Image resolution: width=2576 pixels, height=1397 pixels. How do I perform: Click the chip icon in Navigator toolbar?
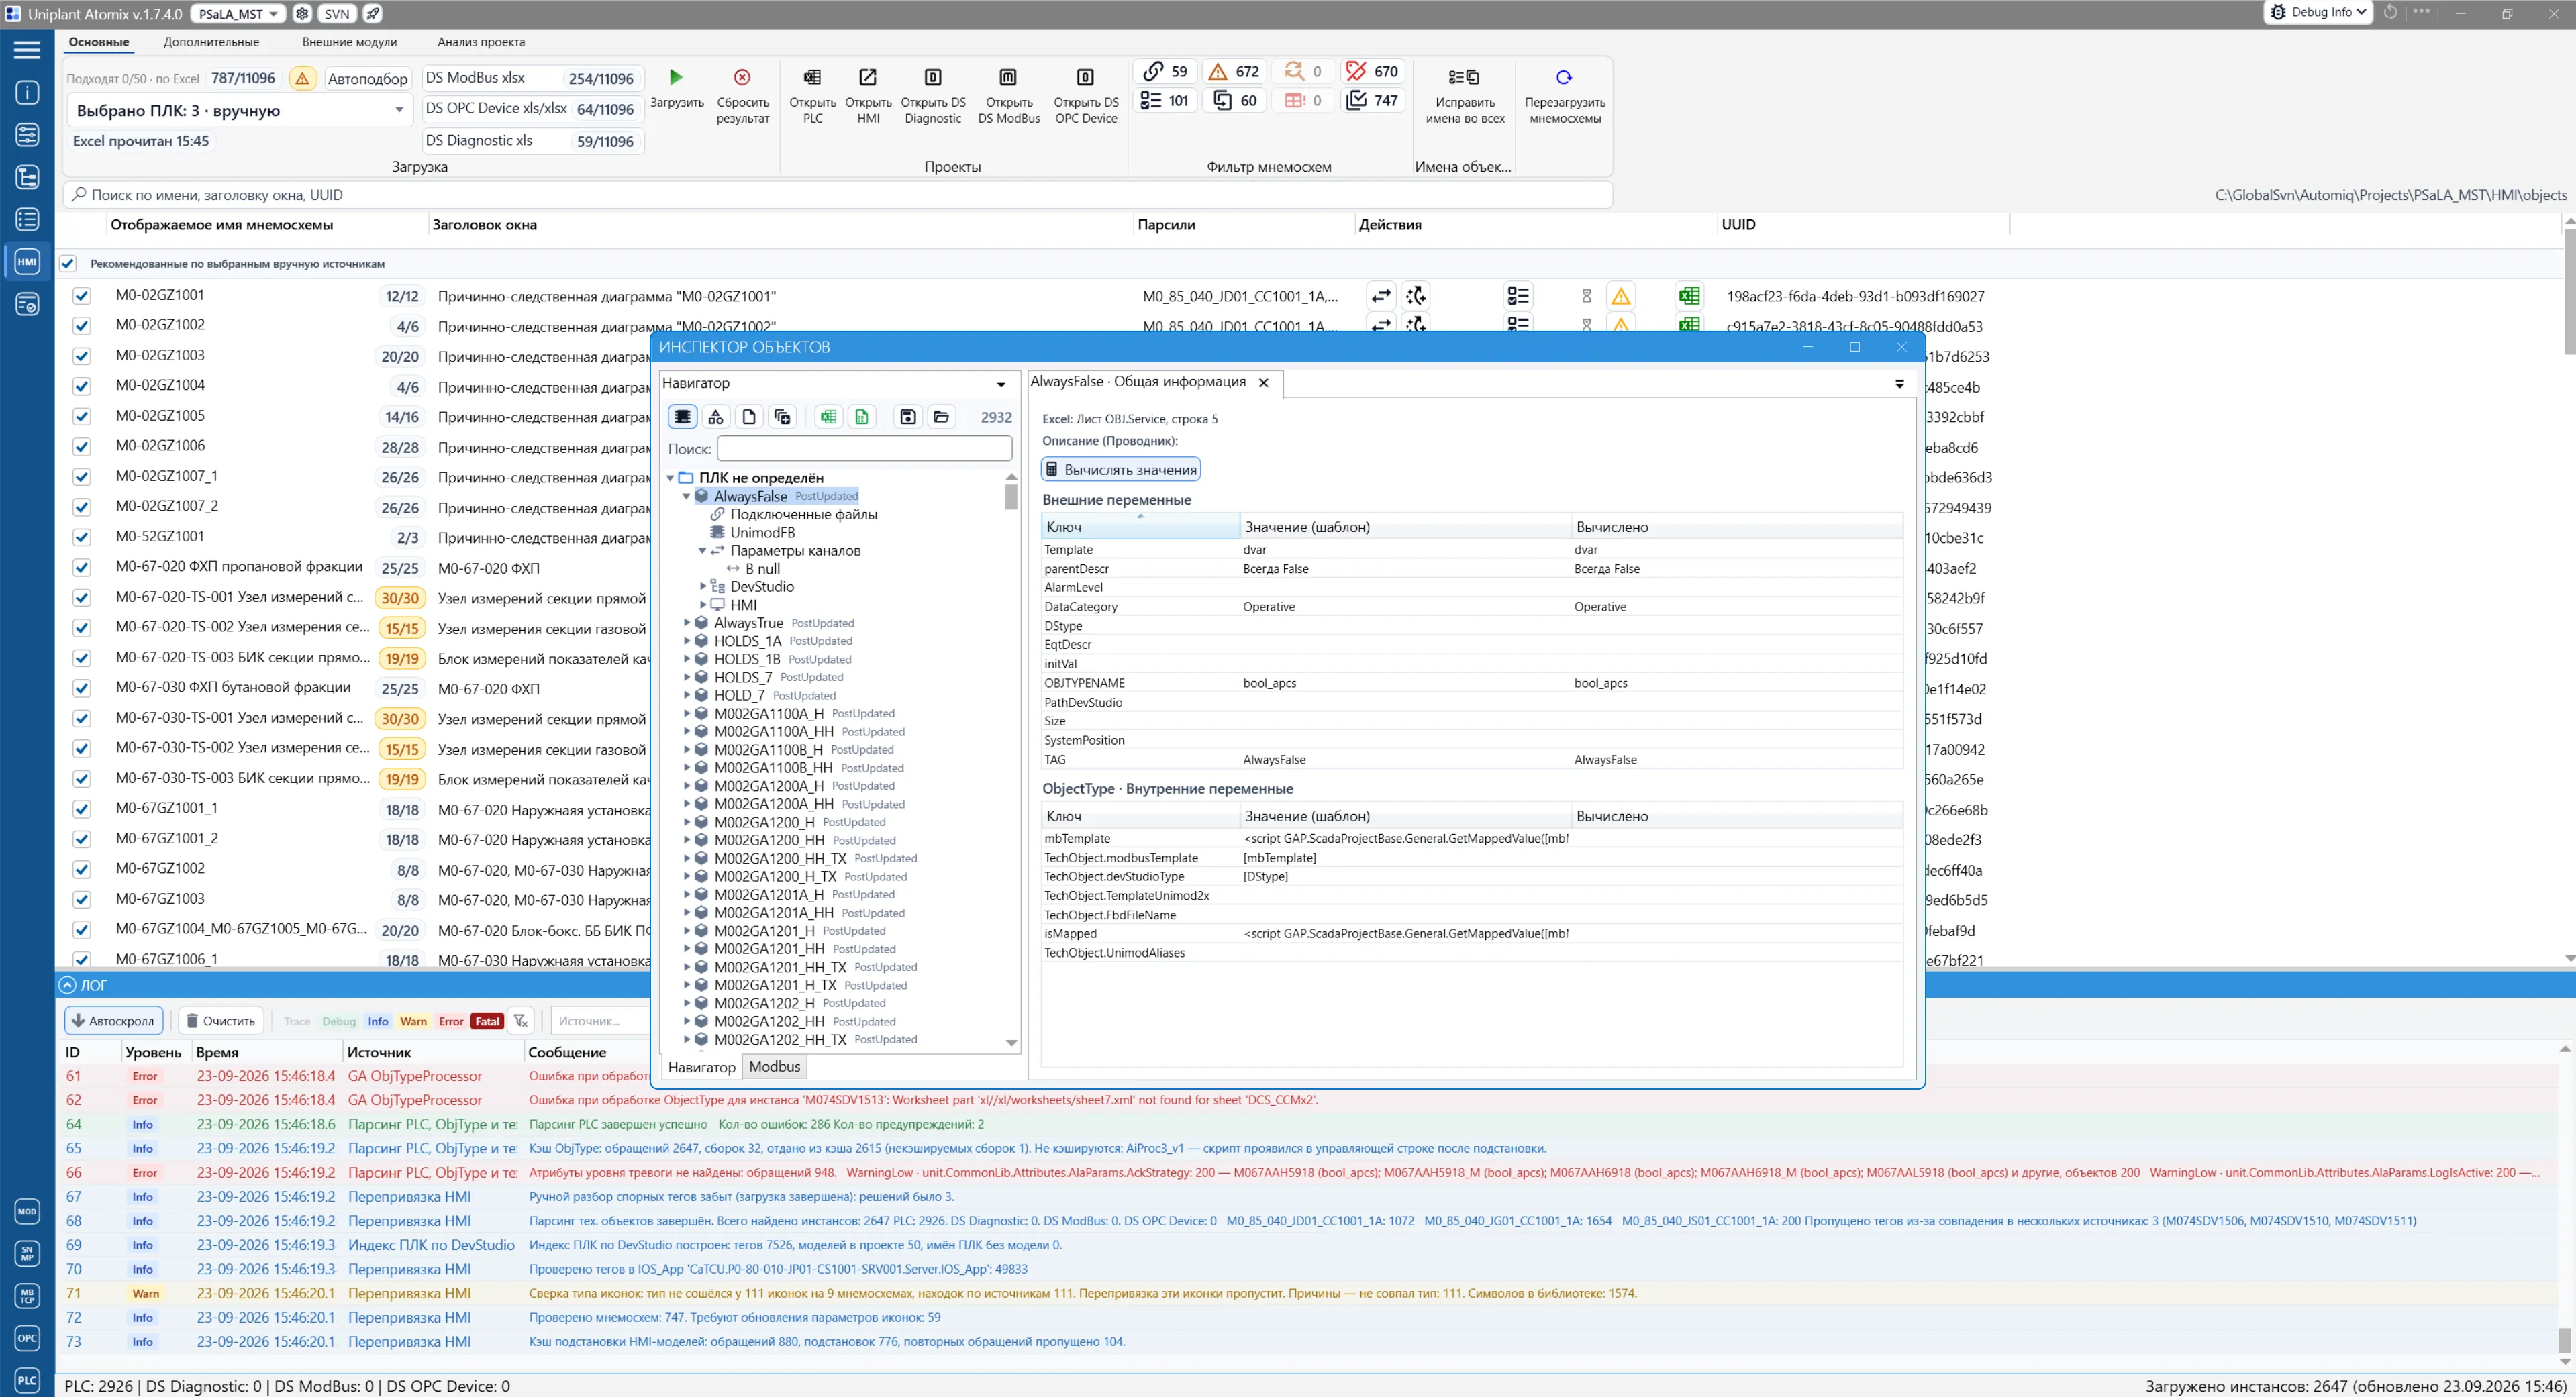[682, 417]
